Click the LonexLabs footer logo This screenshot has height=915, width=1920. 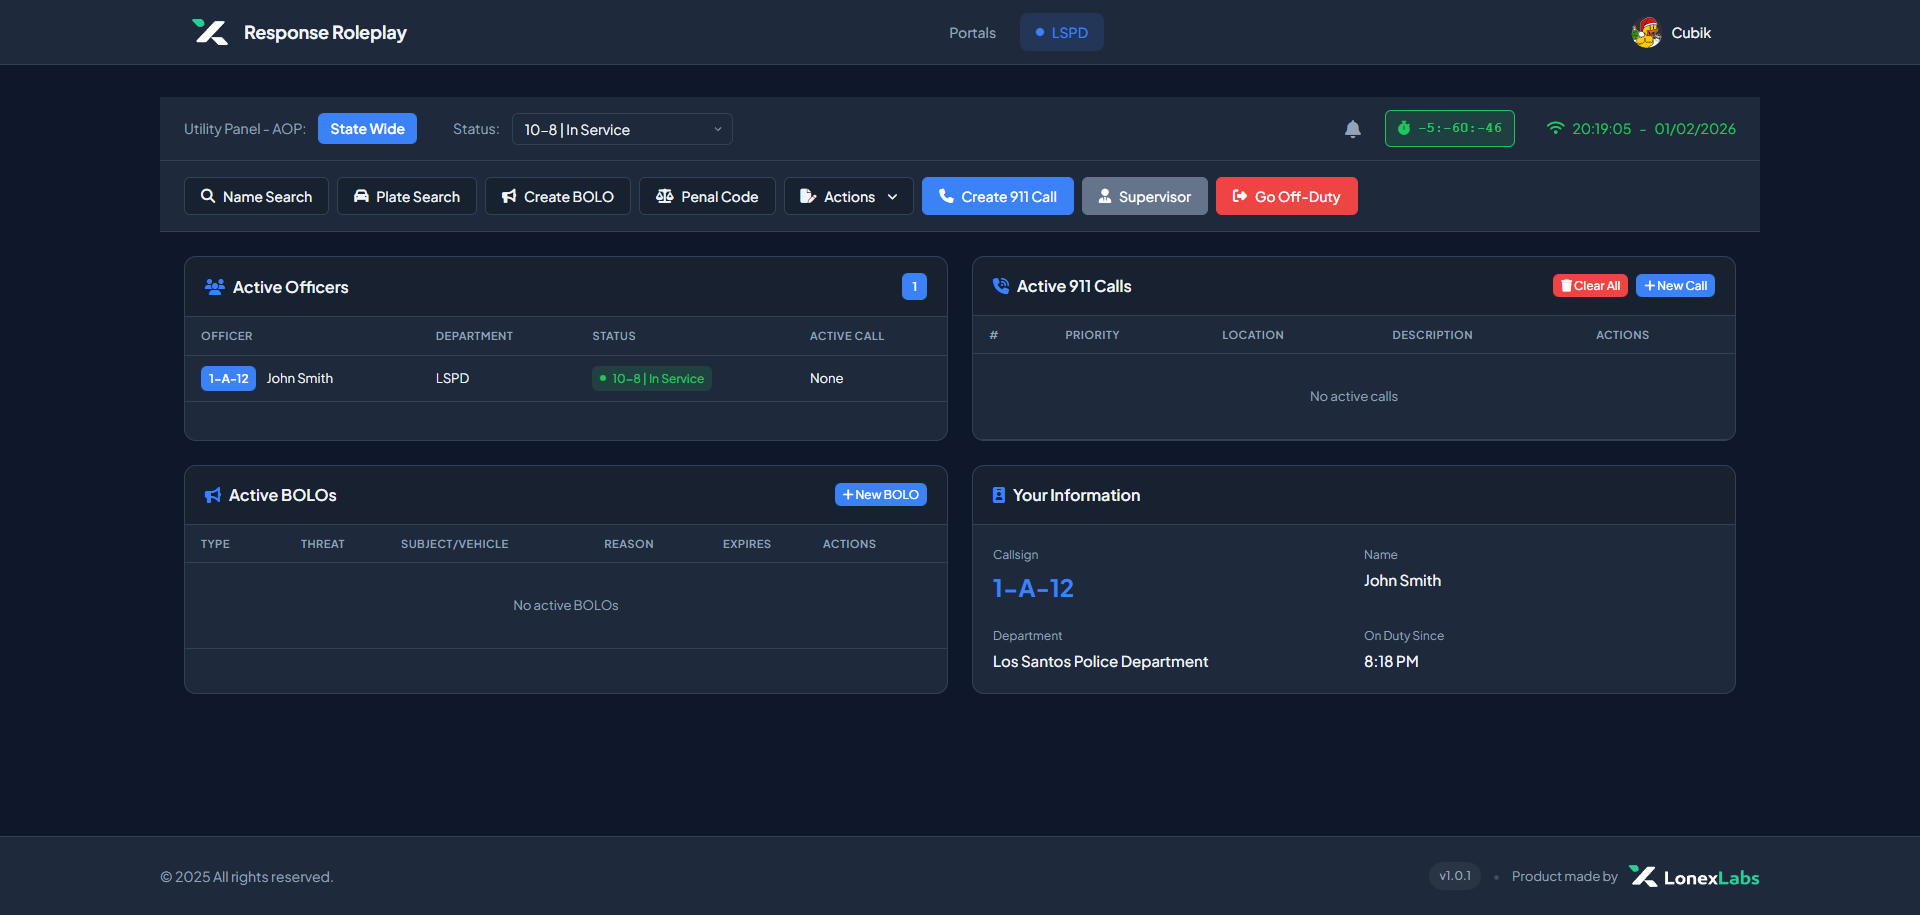[1694, 877]
